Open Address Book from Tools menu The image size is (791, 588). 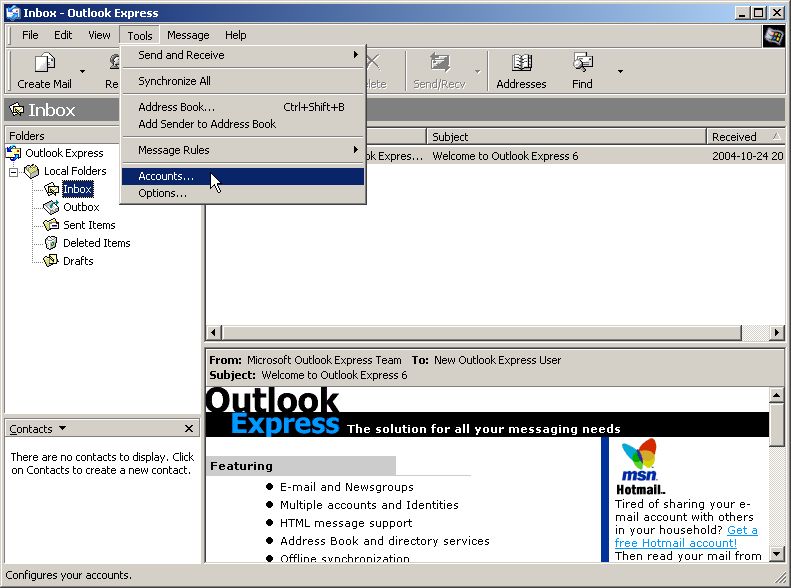[243, 107]
